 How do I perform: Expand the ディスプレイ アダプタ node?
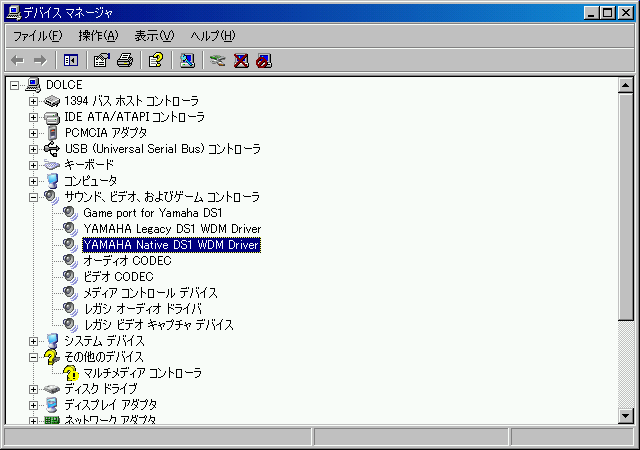(33, 405)
